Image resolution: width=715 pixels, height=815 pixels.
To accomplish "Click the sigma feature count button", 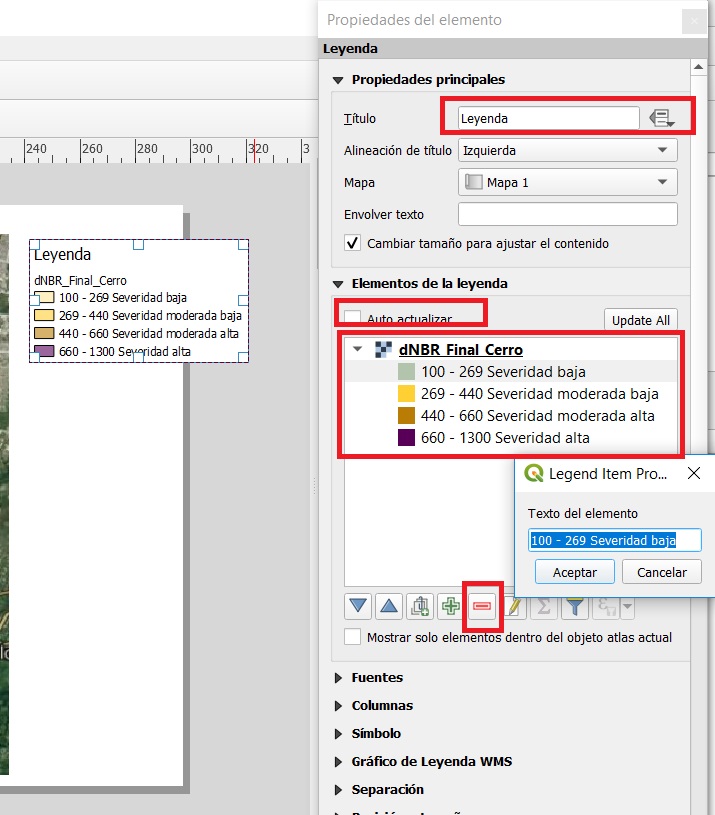I will (544, 606).
